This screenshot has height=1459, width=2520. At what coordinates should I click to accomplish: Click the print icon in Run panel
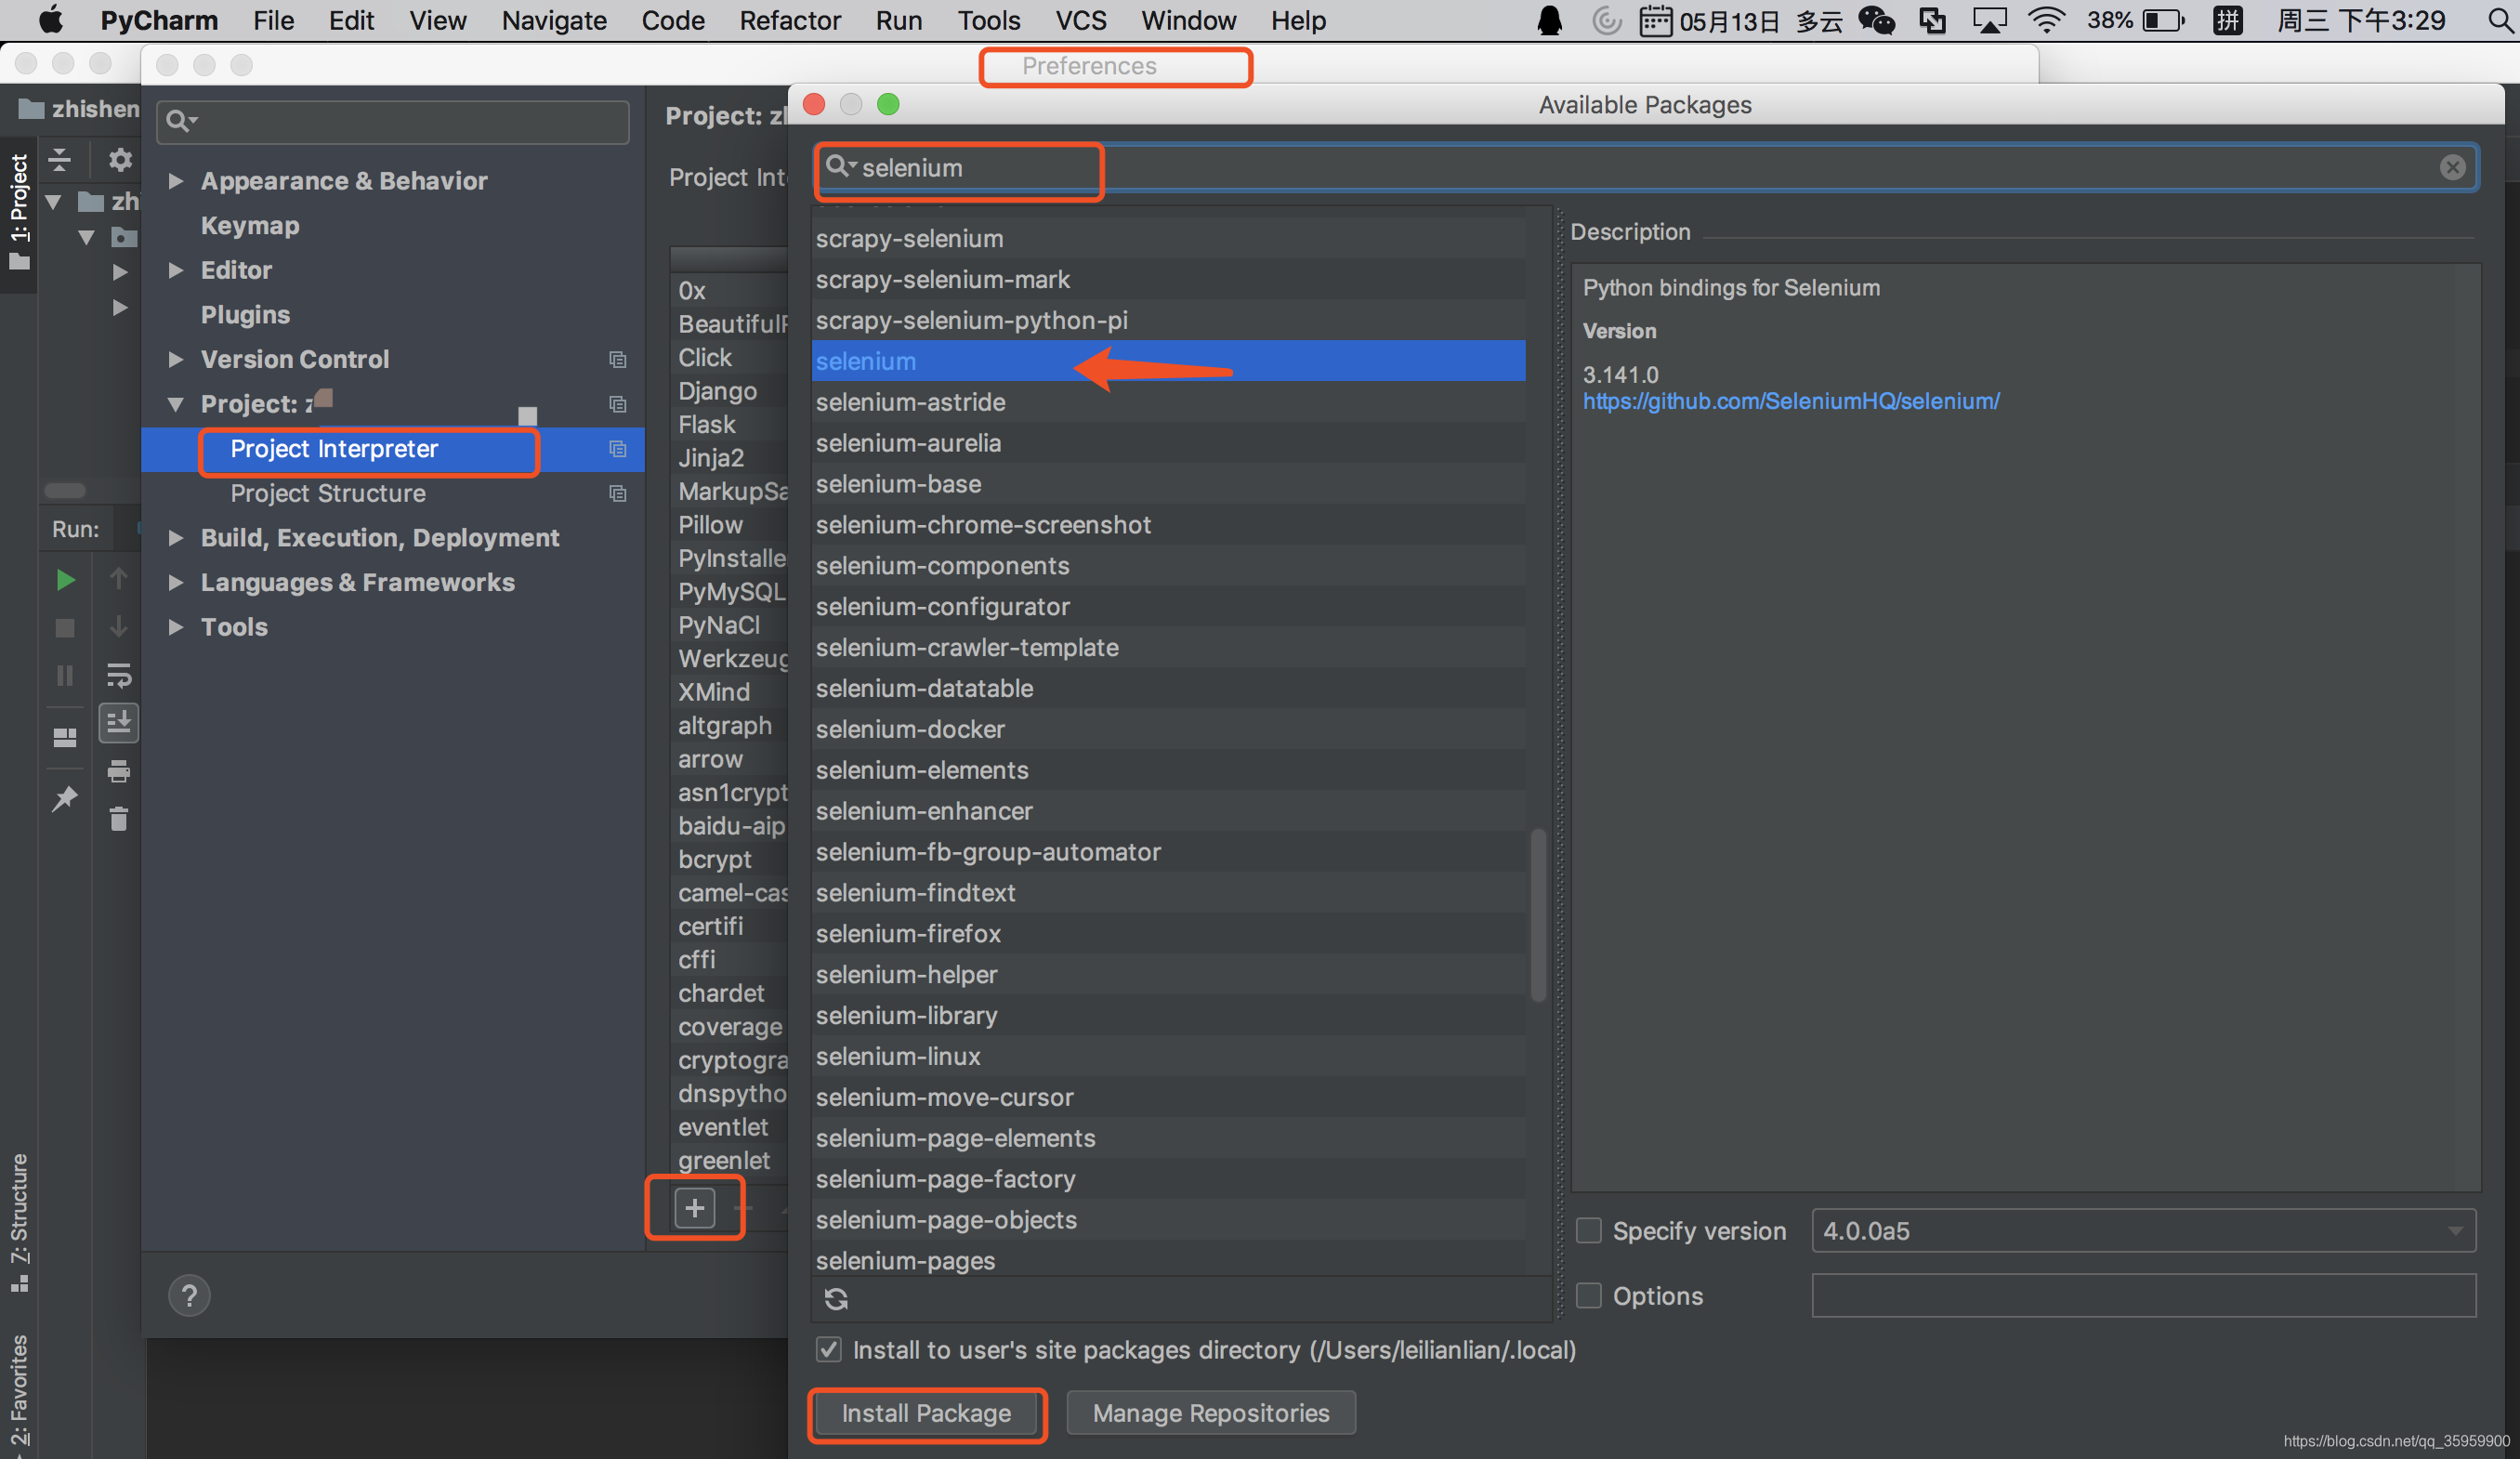(119, 770)
